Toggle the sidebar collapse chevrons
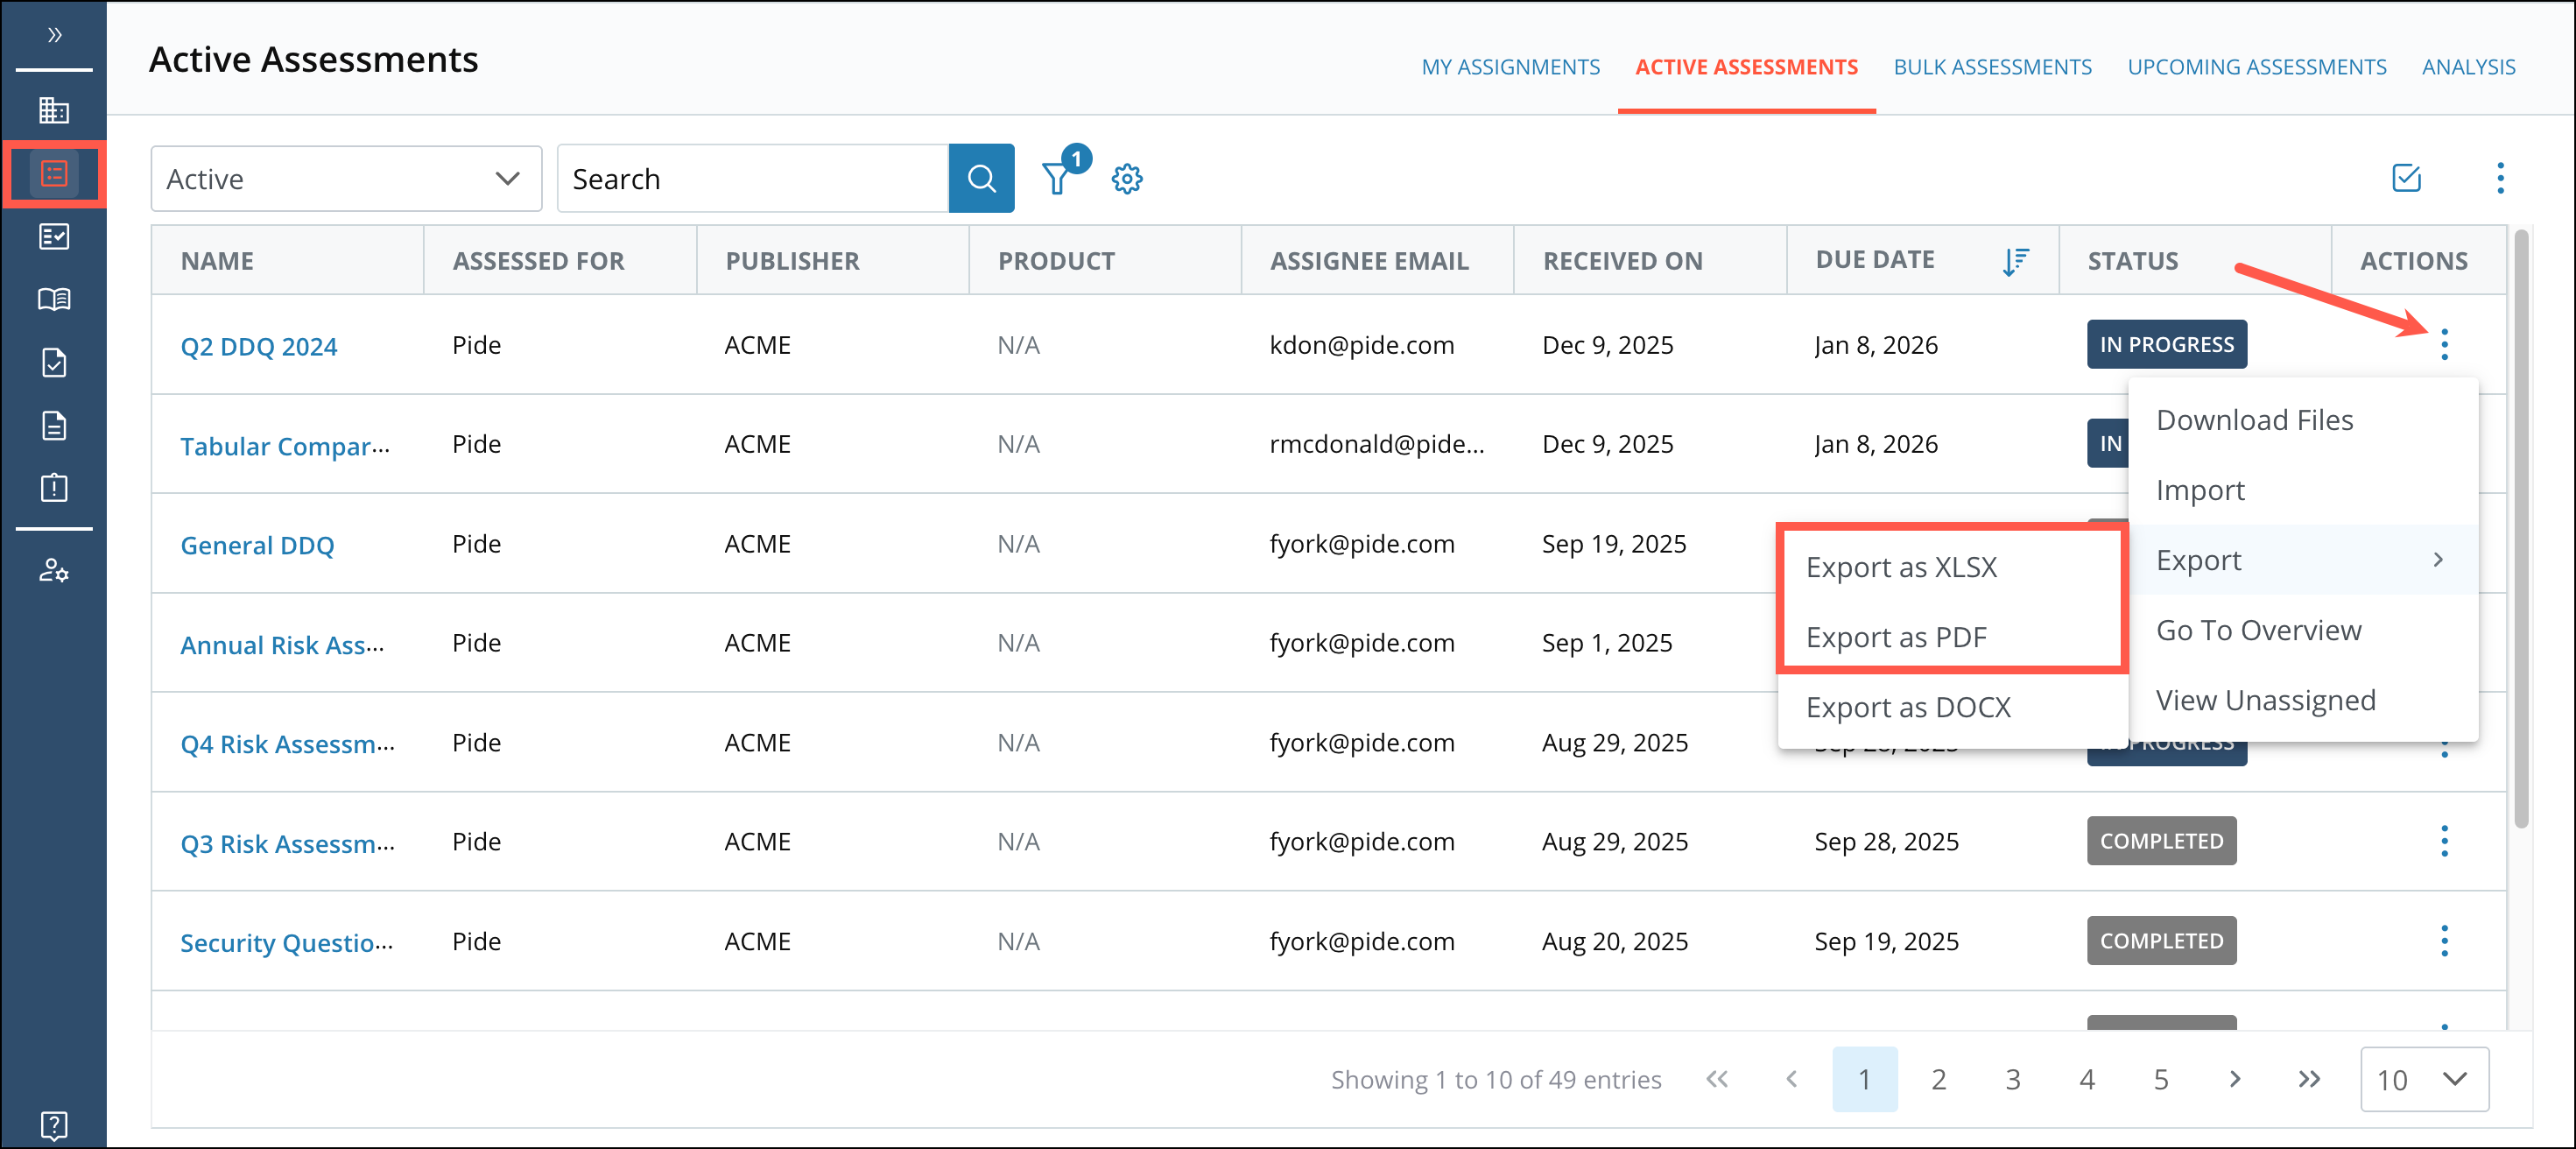This screenshot has width=2576, height=1149. (54, 33)
